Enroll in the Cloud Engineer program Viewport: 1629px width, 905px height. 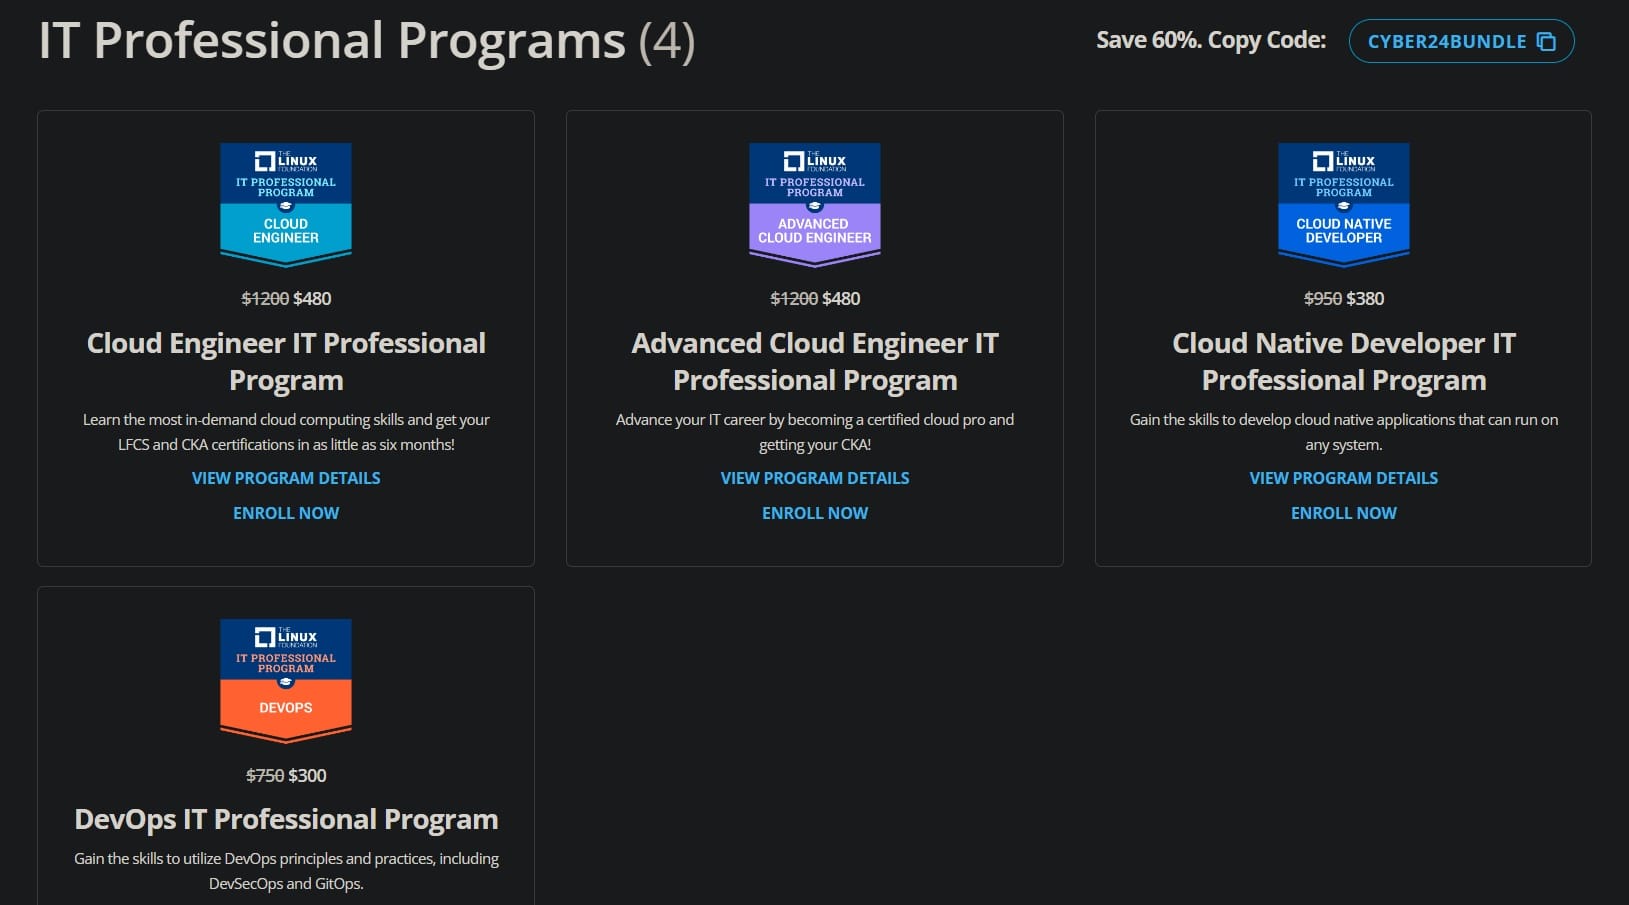(285, 512)
